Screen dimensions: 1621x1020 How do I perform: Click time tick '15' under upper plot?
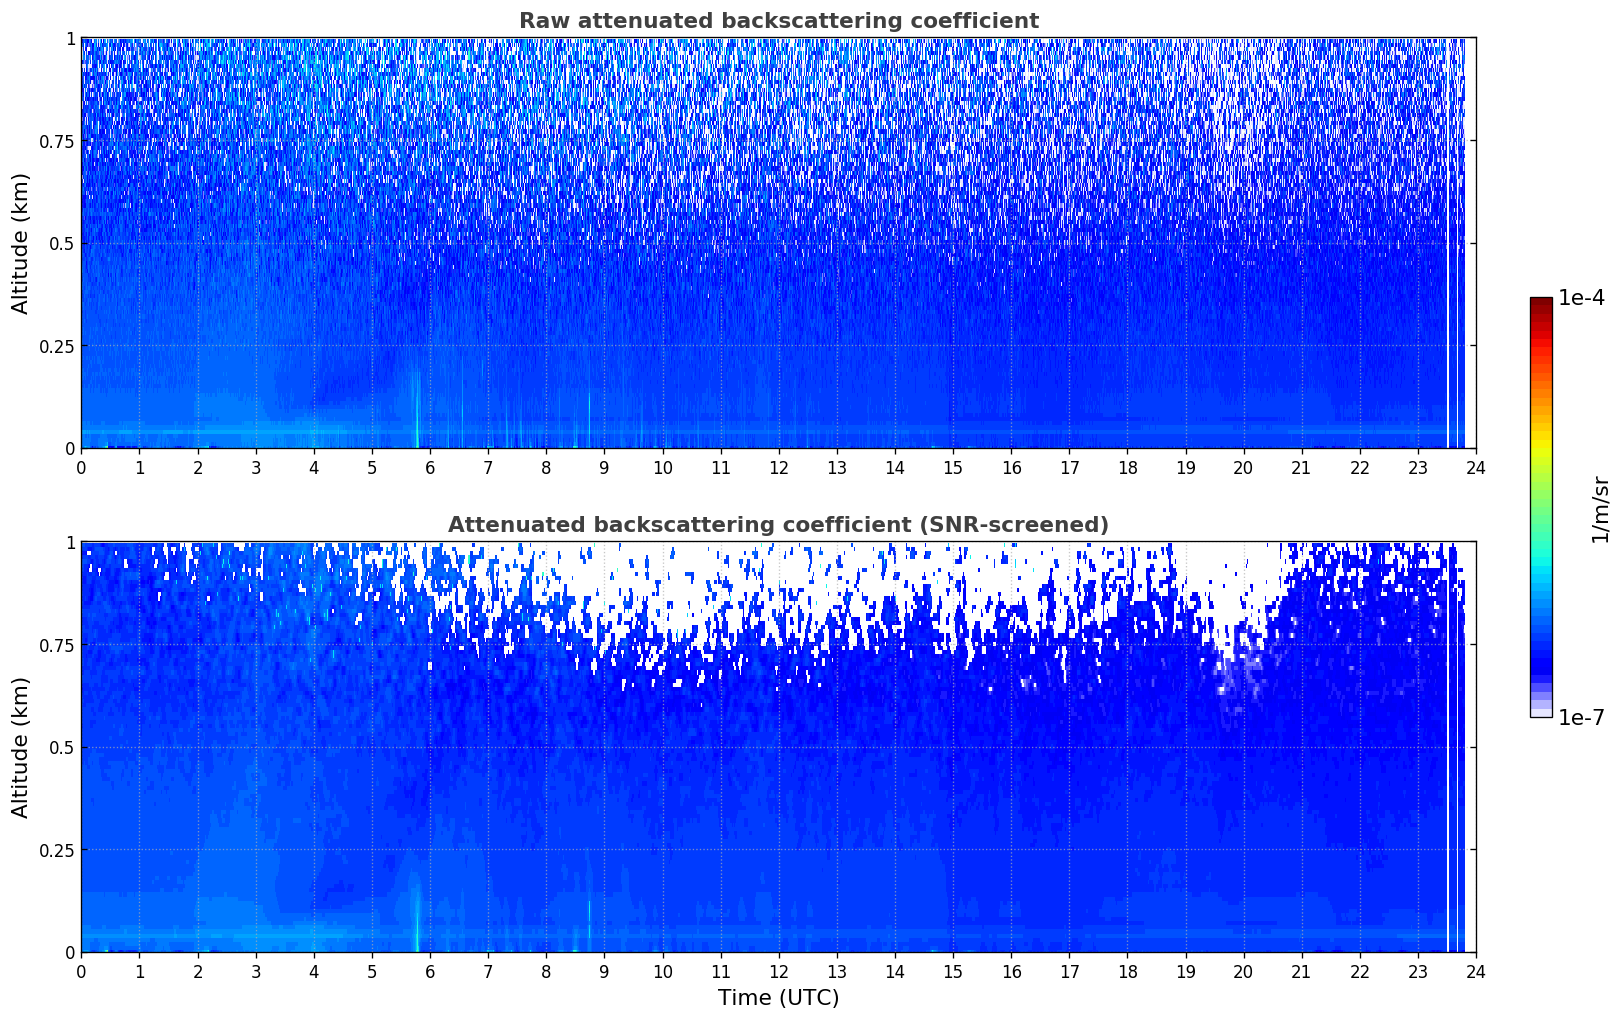[953, 467]
